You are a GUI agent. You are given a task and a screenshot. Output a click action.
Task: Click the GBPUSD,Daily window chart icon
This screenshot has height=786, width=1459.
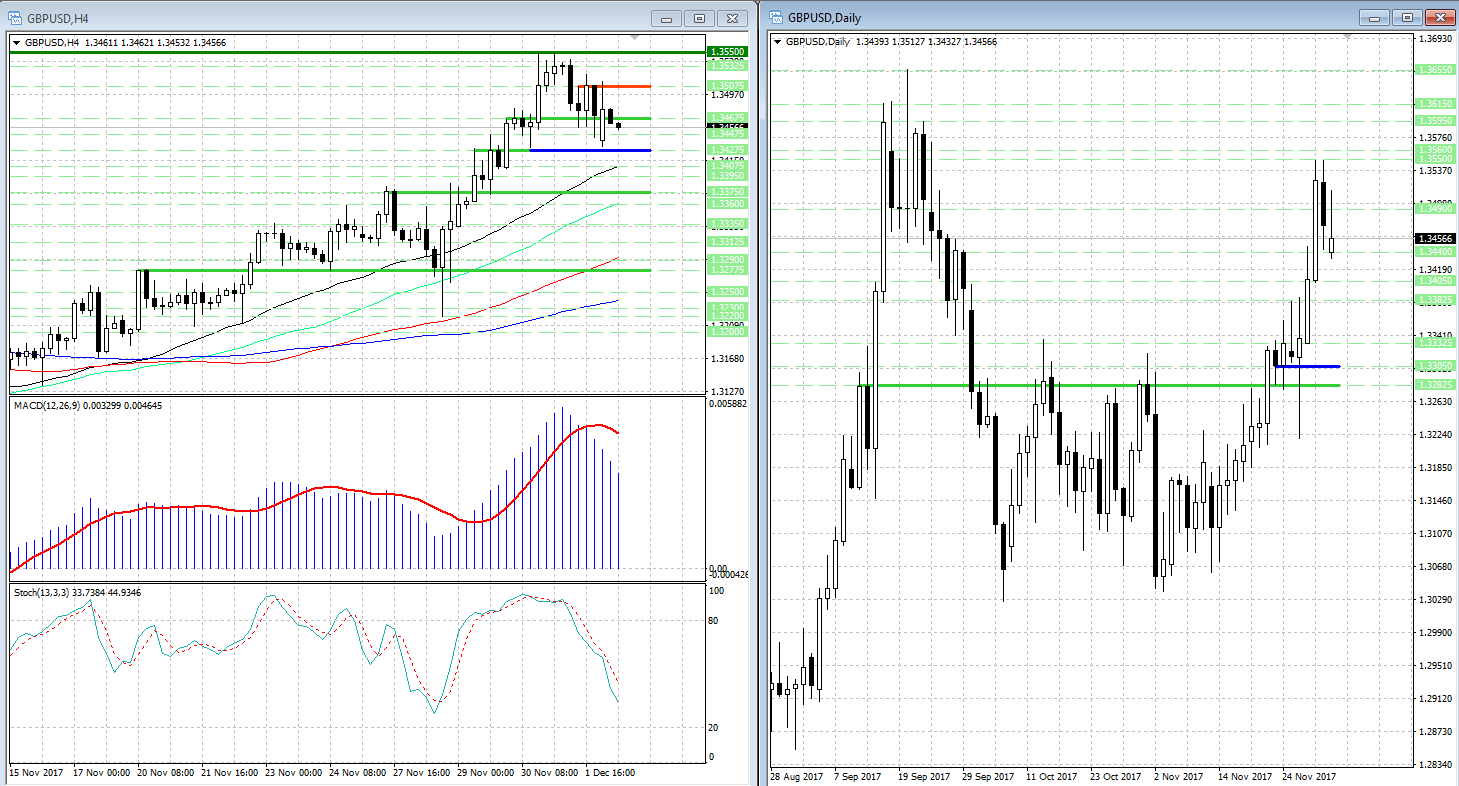point(776,17)
